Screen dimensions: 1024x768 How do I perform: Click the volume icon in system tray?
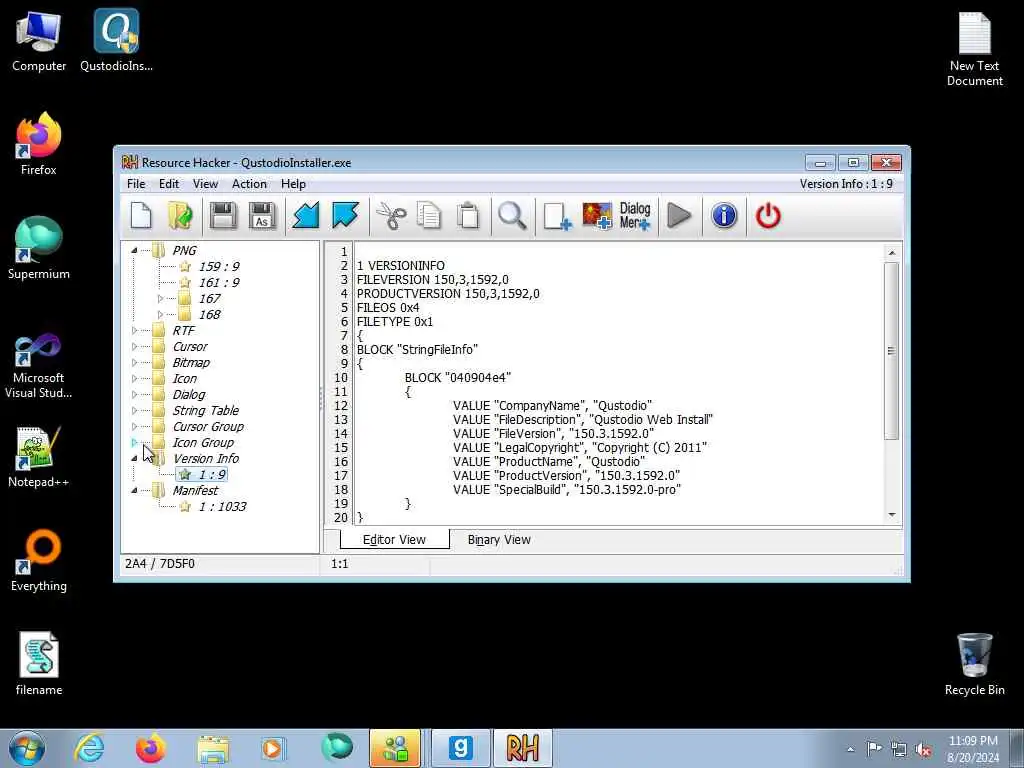click(923, 749)
